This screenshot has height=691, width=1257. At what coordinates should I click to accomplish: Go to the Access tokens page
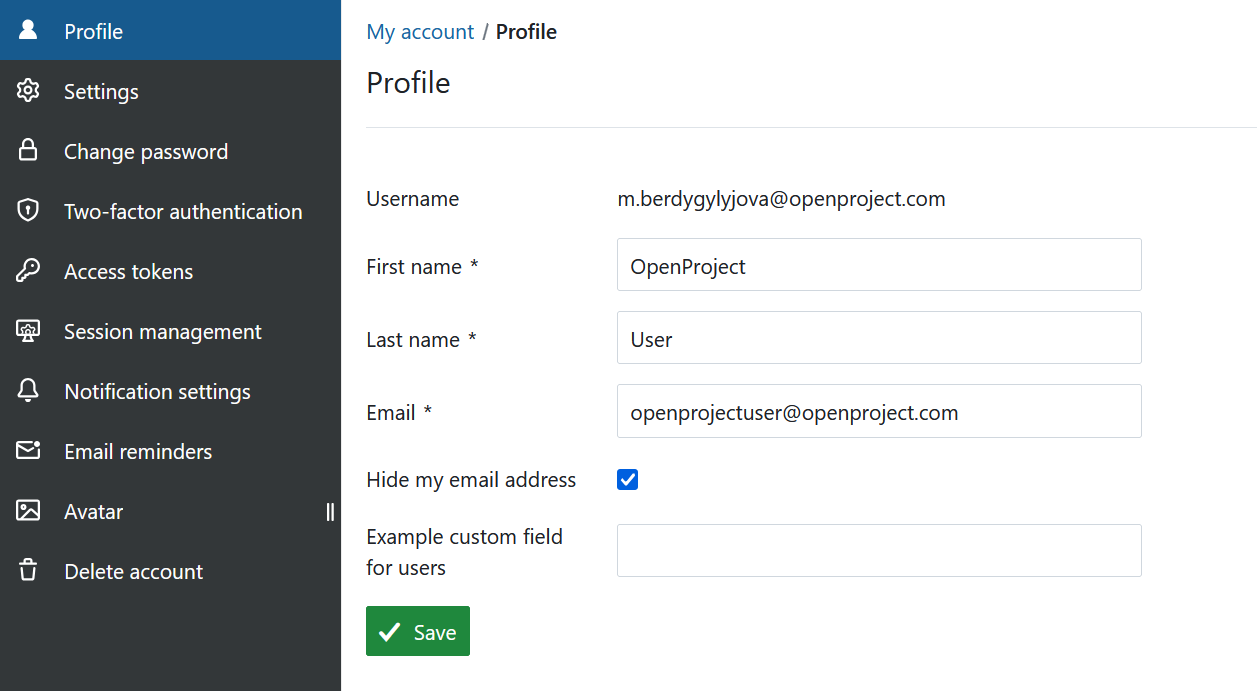point(128,272)
